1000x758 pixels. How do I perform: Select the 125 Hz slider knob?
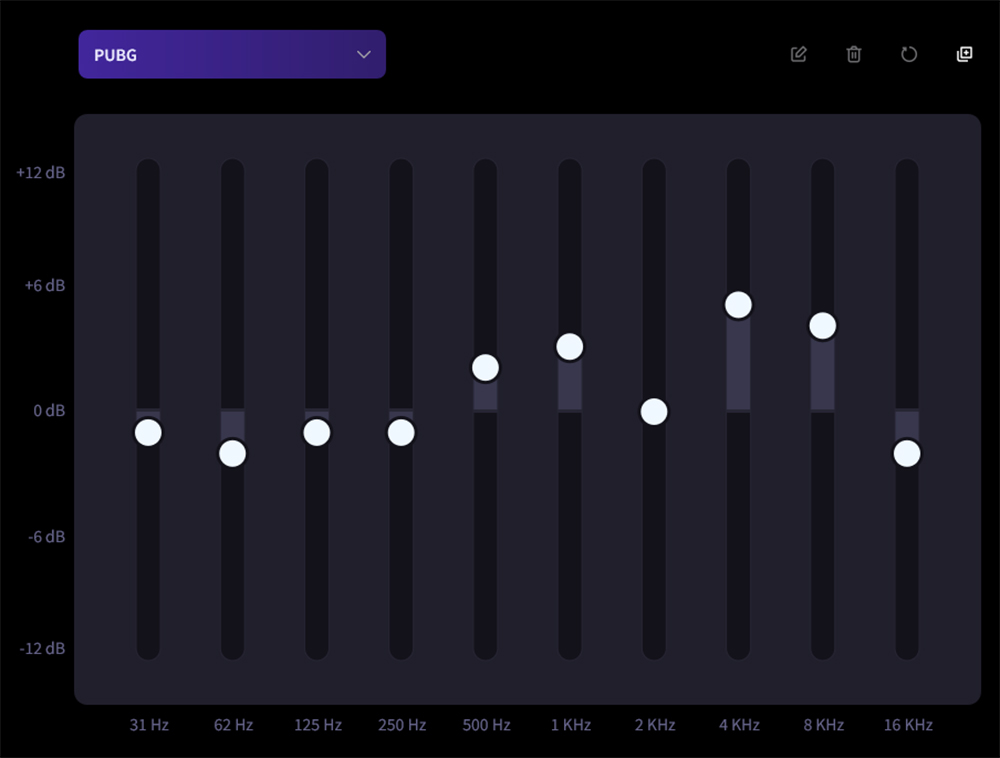[317, 432]
